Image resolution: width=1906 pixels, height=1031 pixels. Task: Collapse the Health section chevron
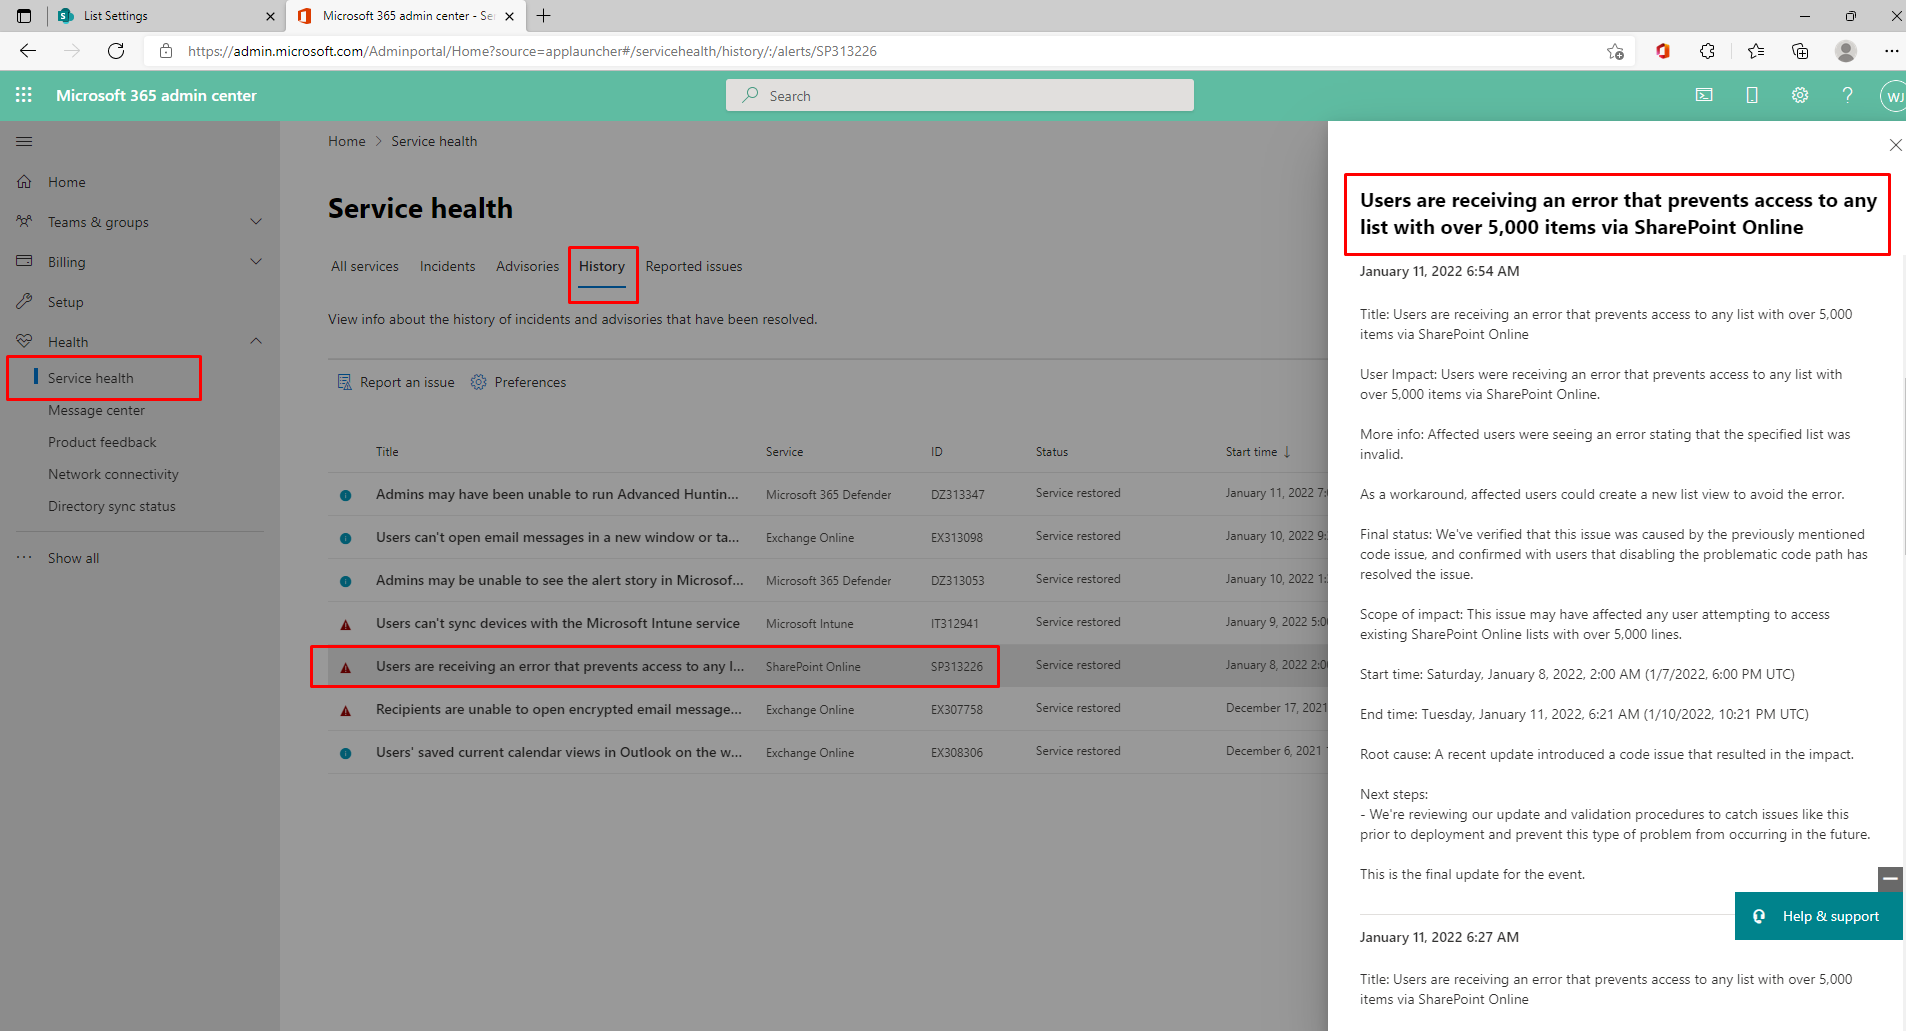point(256,341)
